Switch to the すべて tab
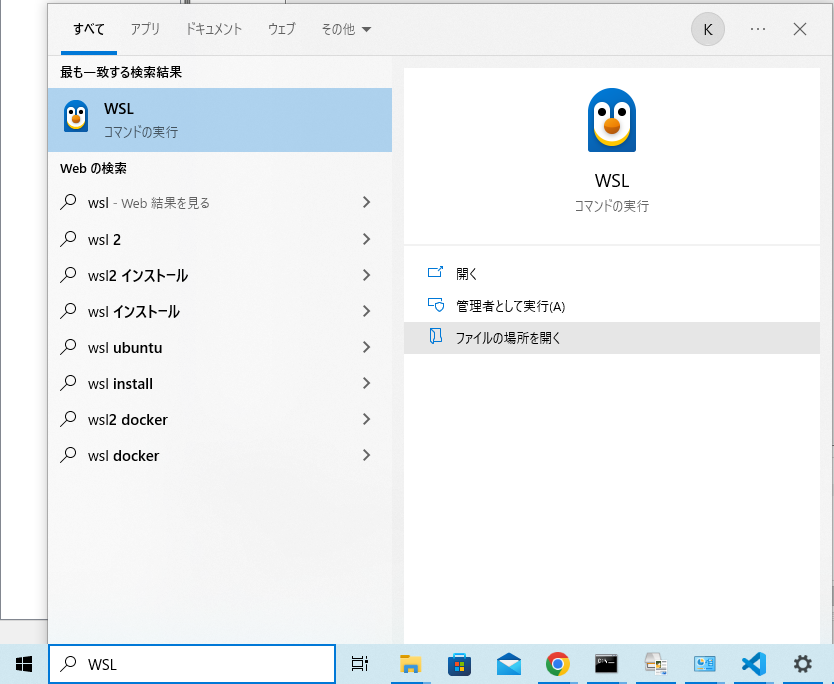 tap(89, 29)
